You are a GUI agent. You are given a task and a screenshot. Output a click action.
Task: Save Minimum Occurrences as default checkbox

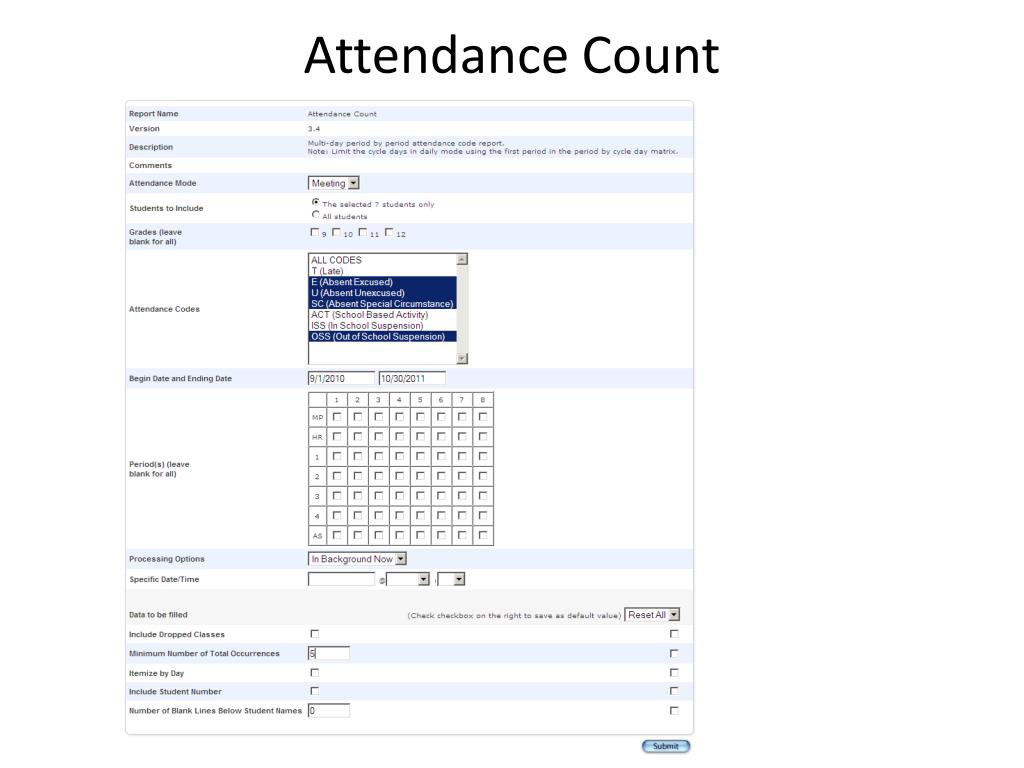674,653
